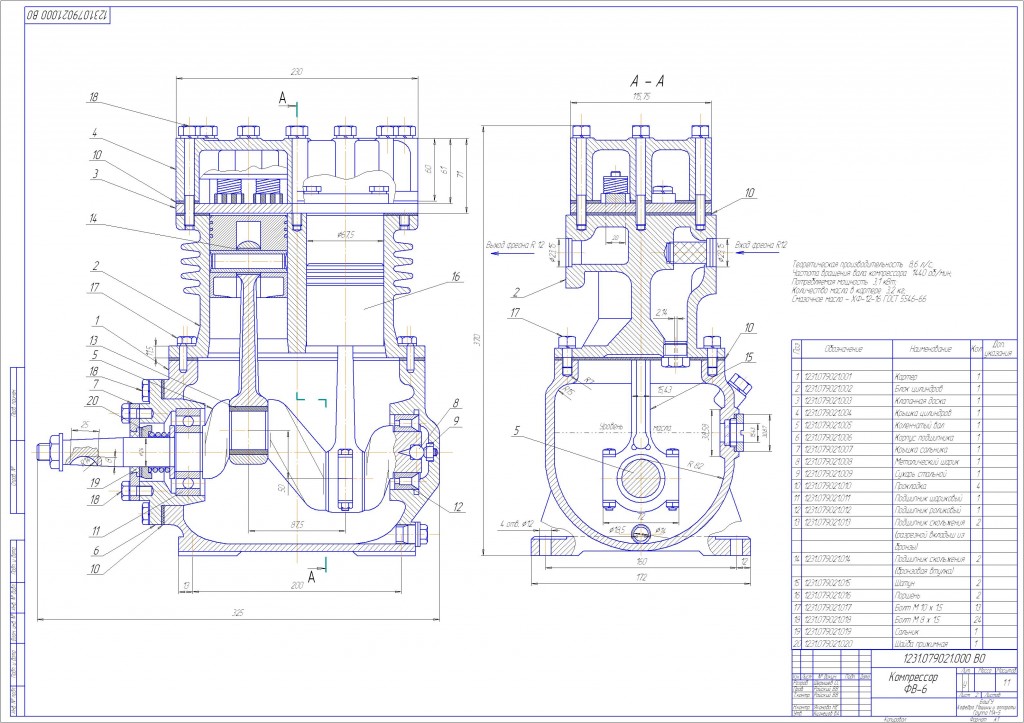Image resolution: width=1024 pixels, height=723 pixels.
Task: Click the overall length dimension "325"
Action: (238, 613)
